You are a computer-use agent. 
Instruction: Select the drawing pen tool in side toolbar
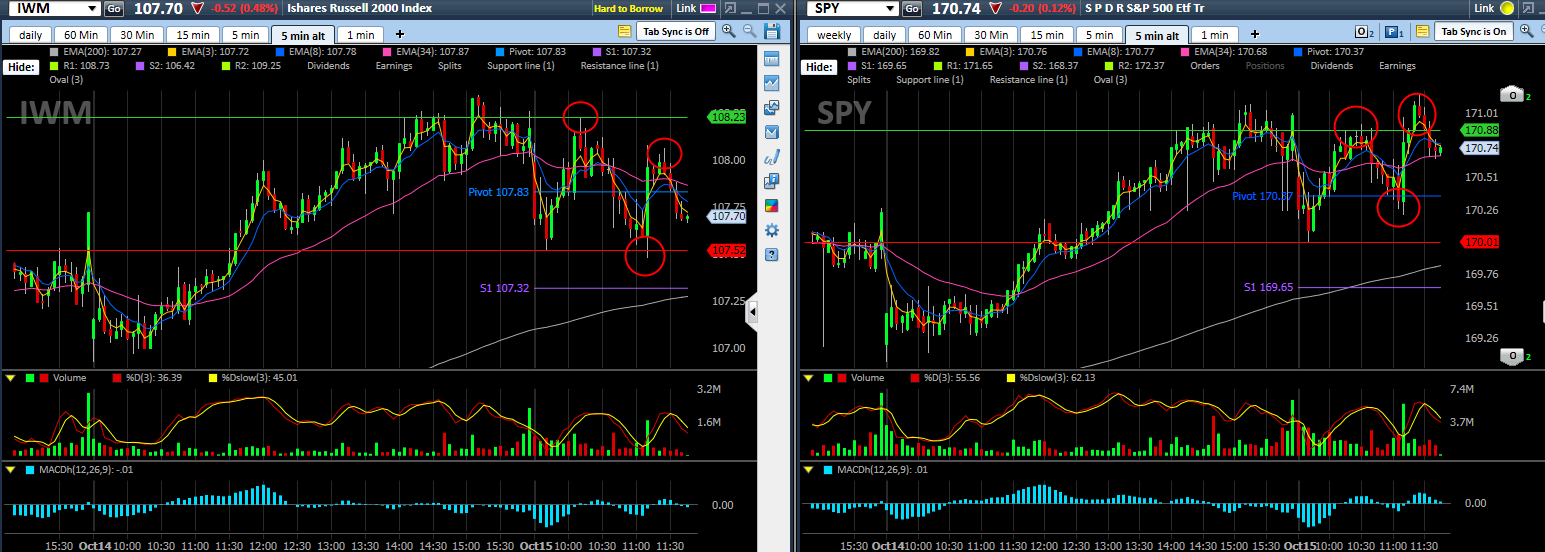coord(771,157)
